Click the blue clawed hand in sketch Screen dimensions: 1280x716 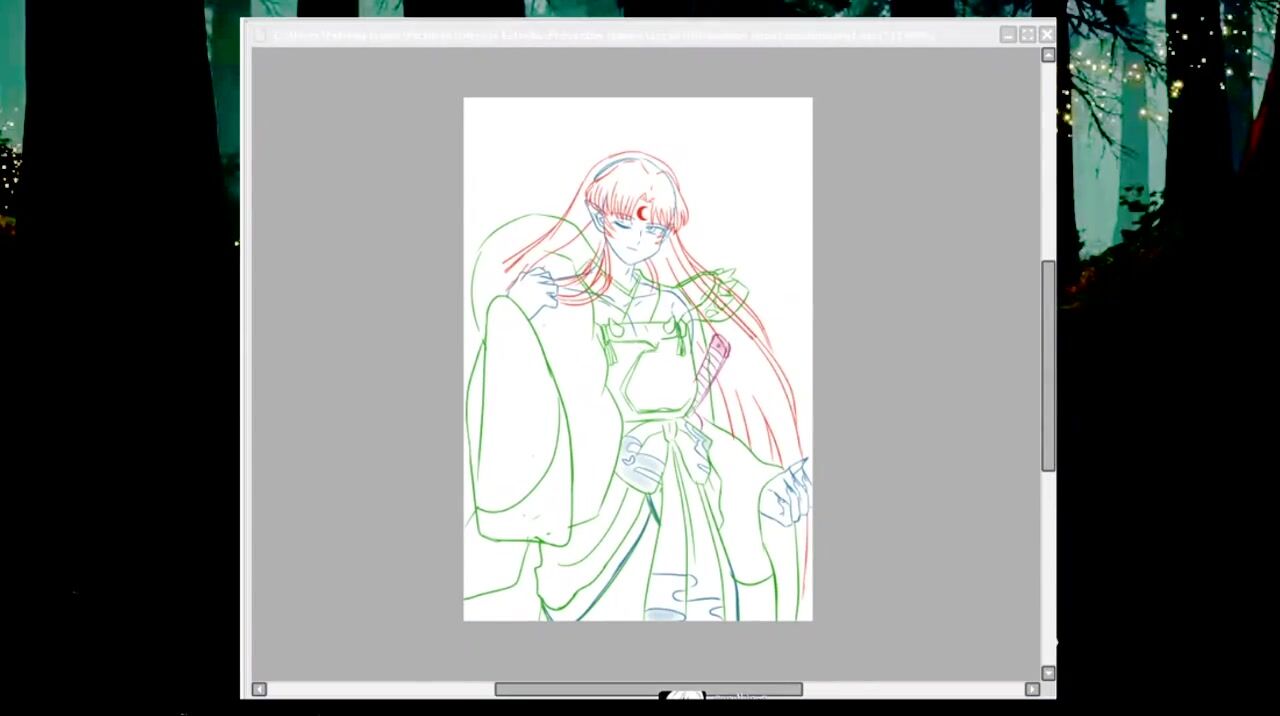[790, 490]
